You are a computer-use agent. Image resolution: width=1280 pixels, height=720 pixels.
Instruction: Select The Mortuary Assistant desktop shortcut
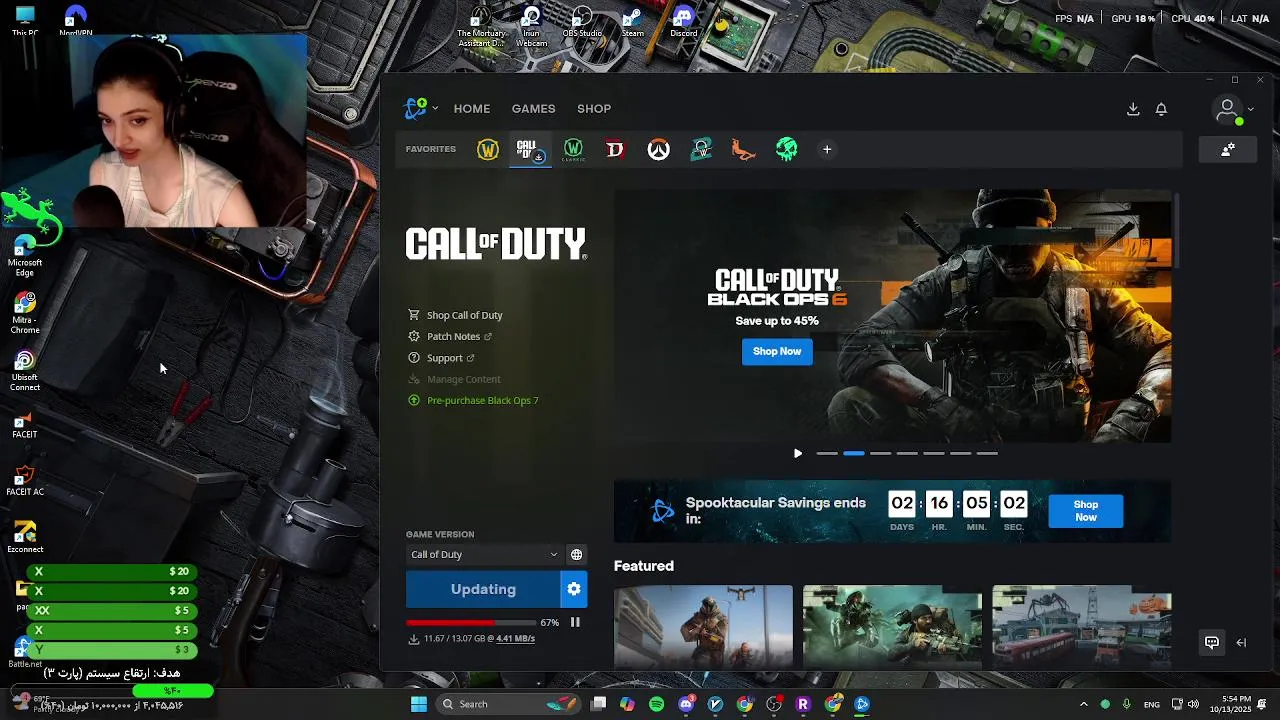480,27
